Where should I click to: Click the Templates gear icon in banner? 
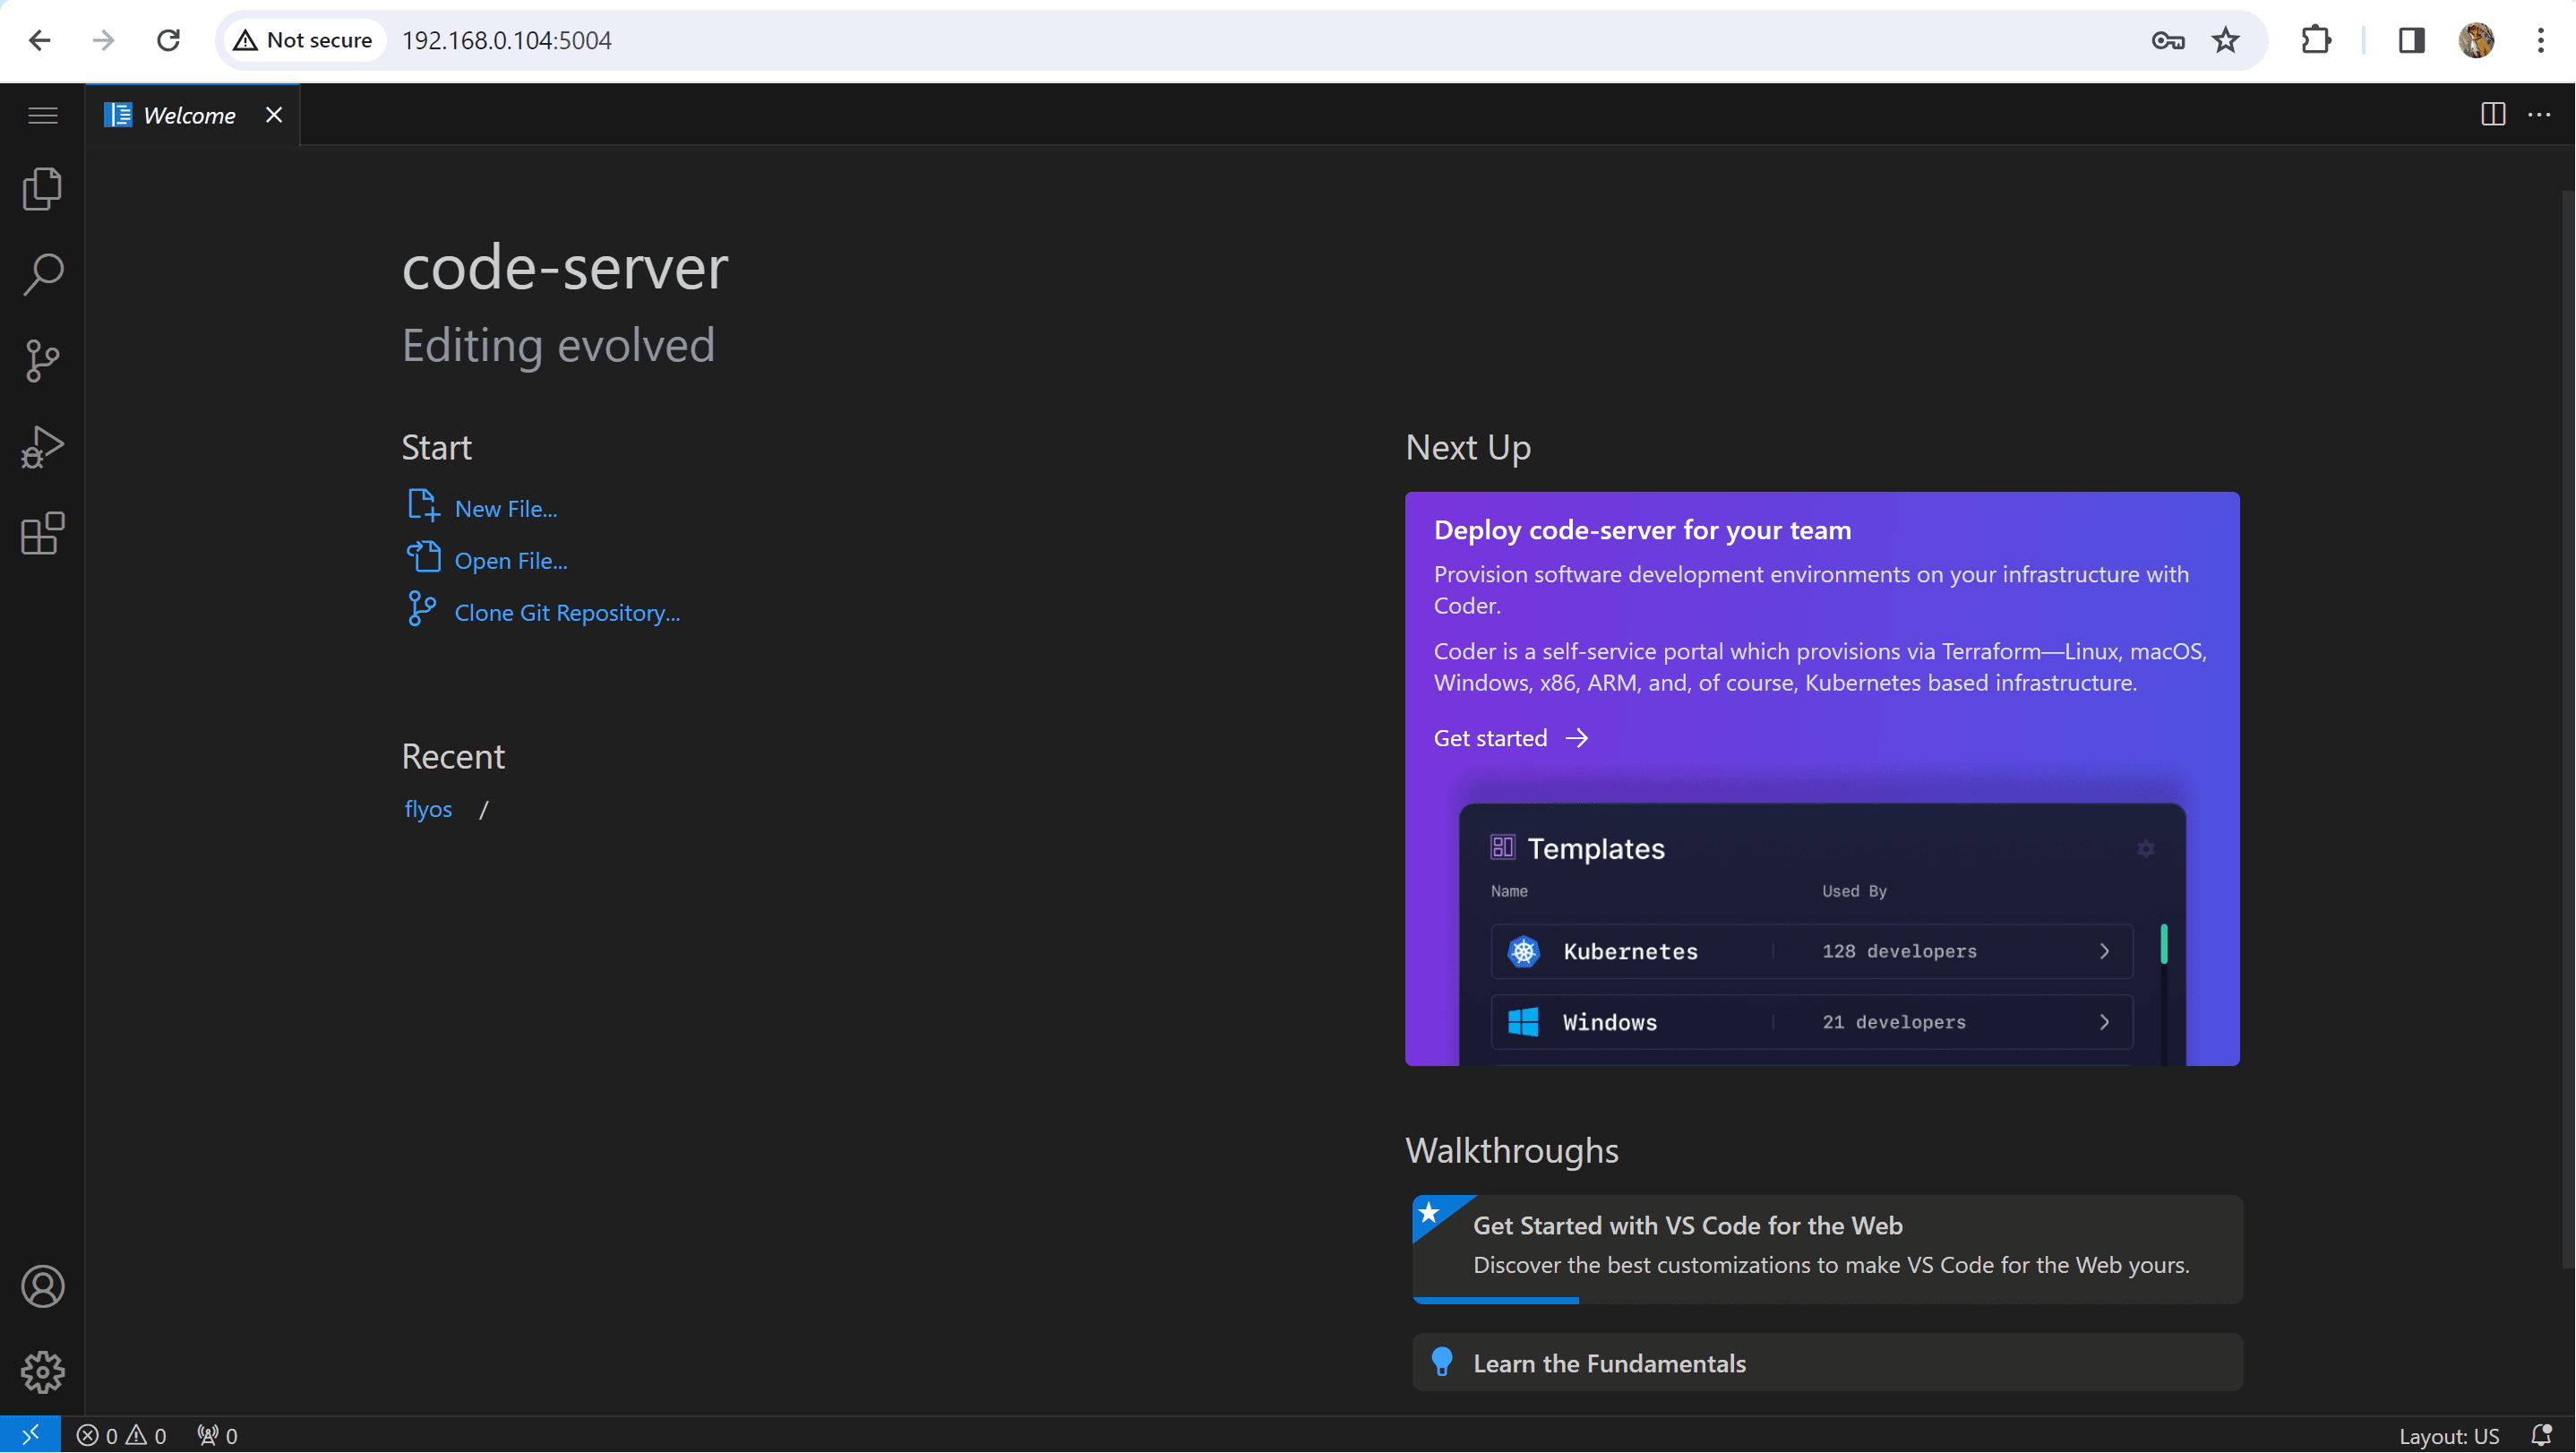click(x=2146, y=849)
